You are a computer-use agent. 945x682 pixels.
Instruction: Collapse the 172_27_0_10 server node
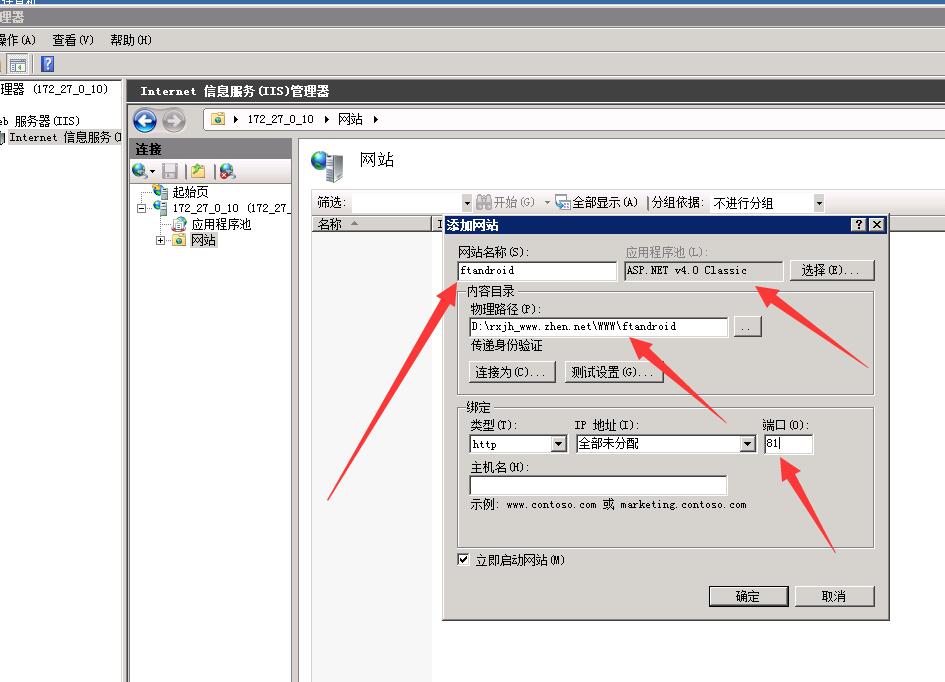click(143, 208)
